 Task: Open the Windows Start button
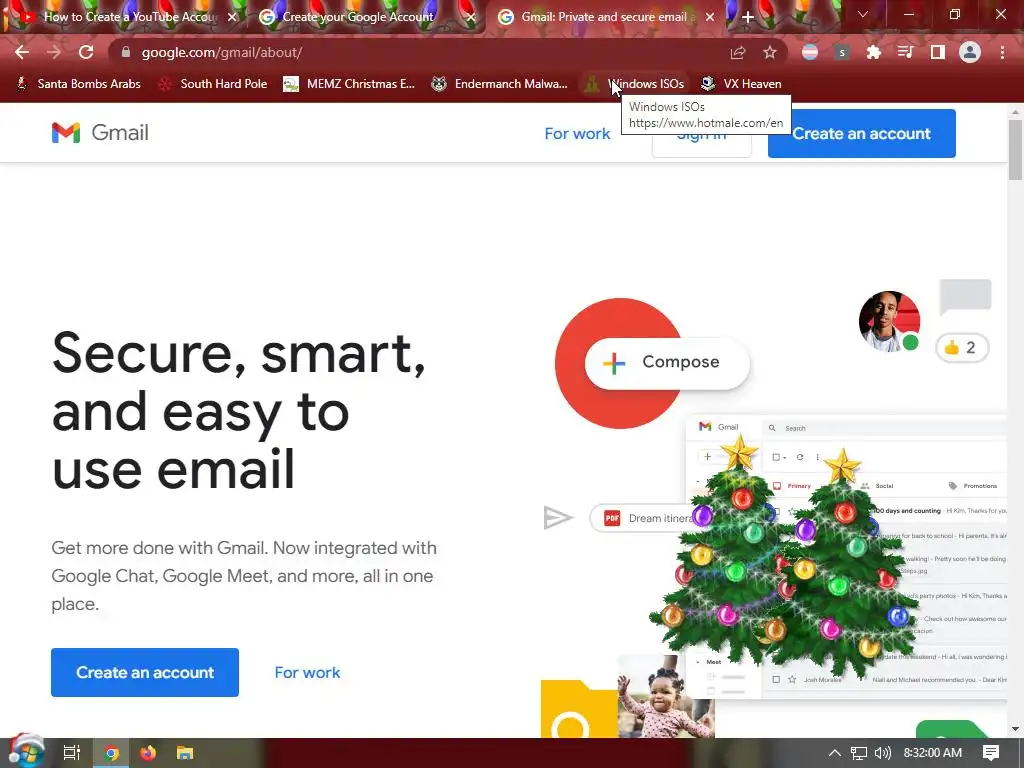26,752
